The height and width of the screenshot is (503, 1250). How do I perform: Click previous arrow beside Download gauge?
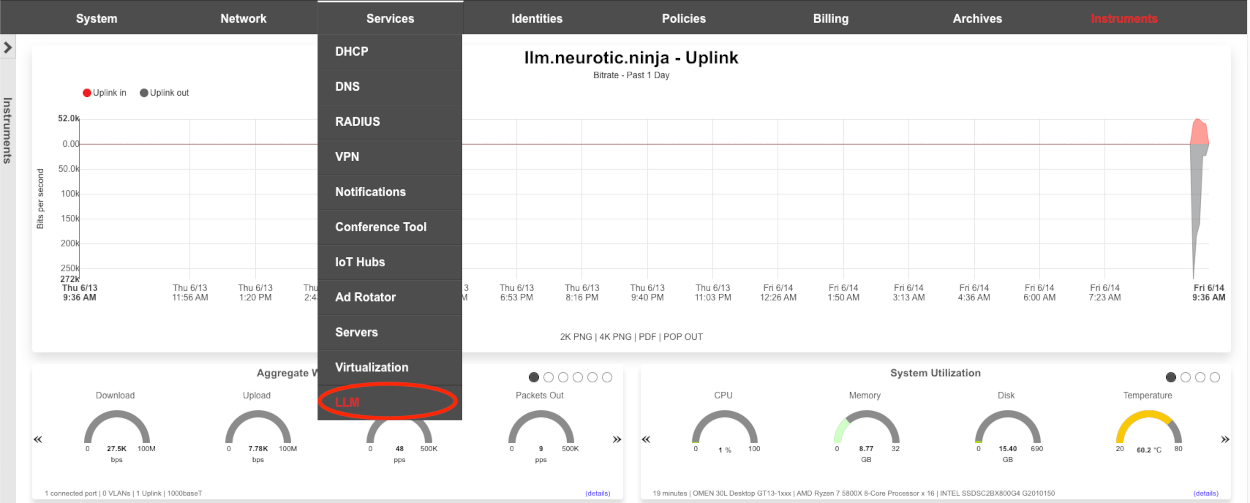[39, 439]
